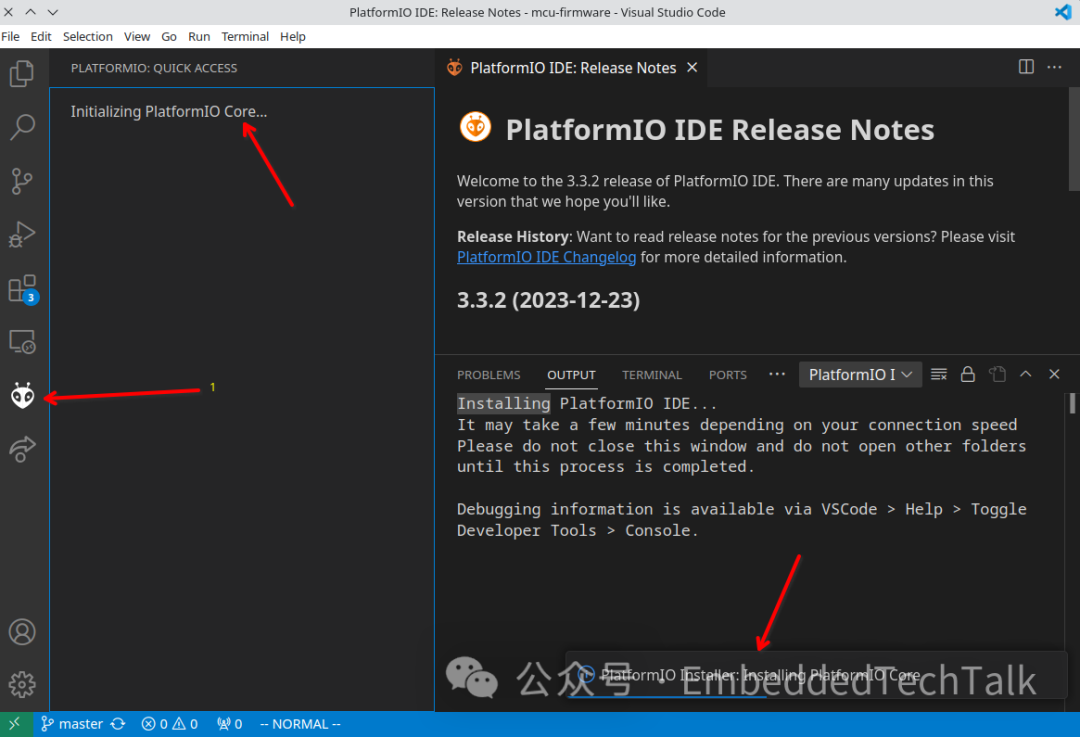Open the Manage settings gear

coord(23,685)
